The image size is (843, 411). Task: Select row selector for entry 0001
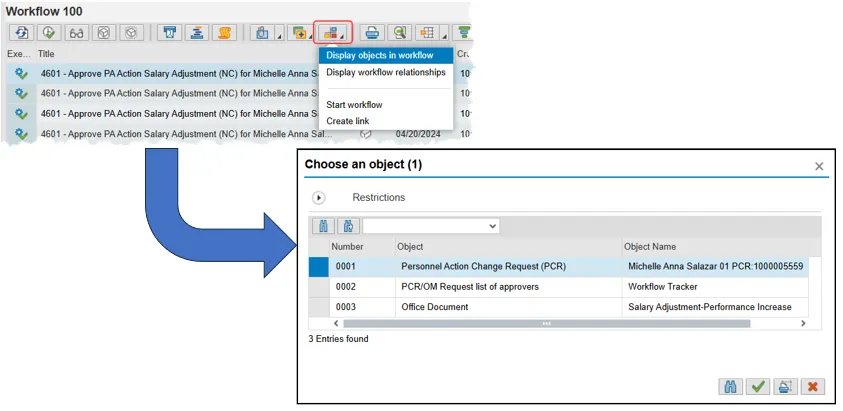pyautogui.click(x=319, y=267)
